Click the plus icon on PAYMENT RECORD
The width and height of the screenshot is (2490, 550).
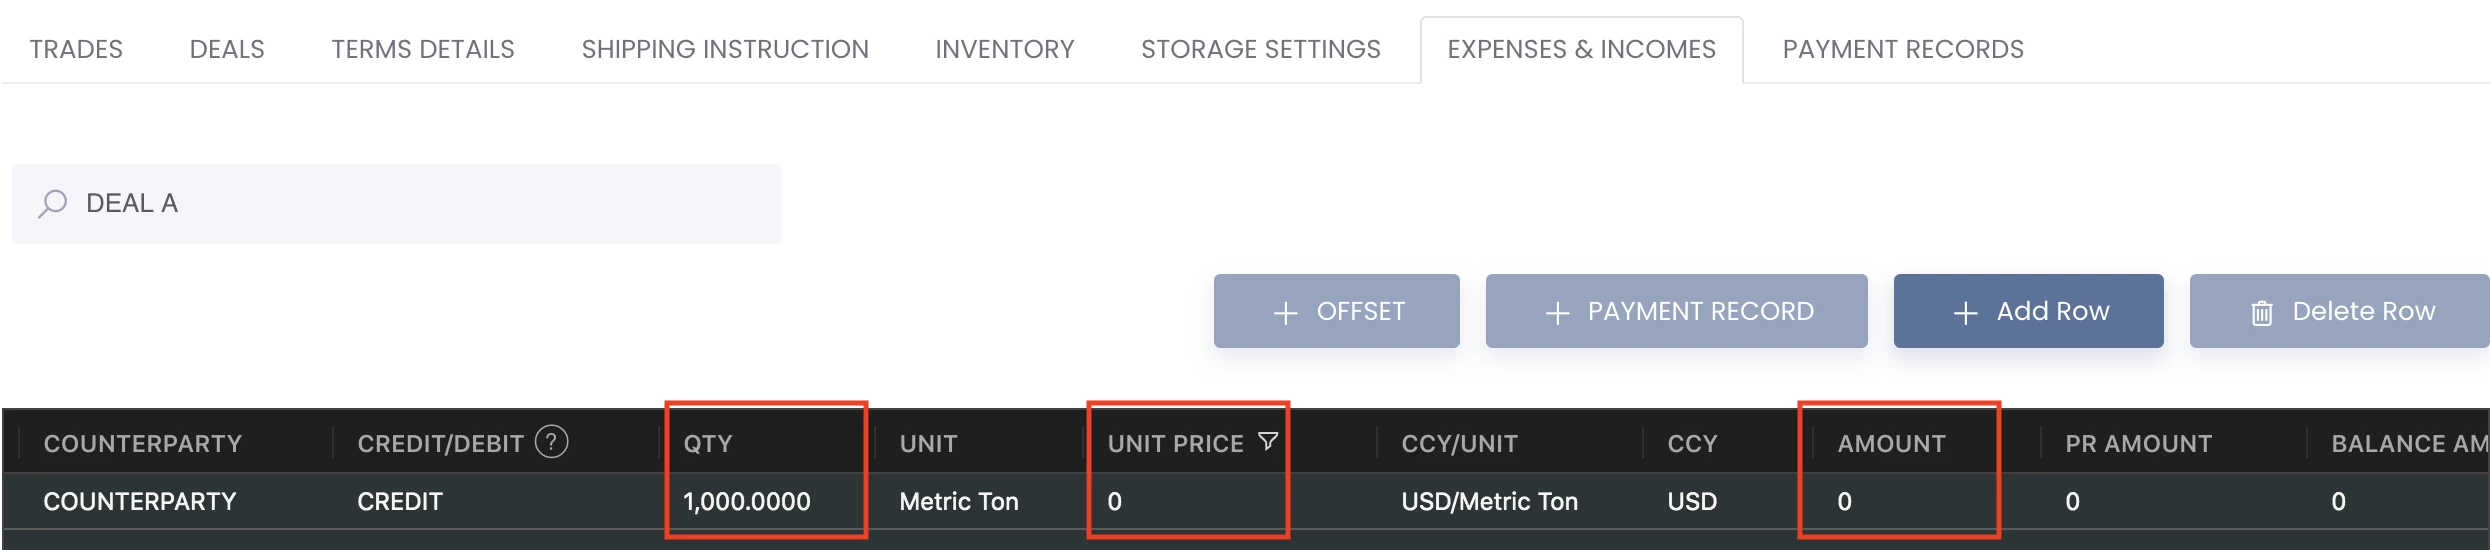[1557, 313]
